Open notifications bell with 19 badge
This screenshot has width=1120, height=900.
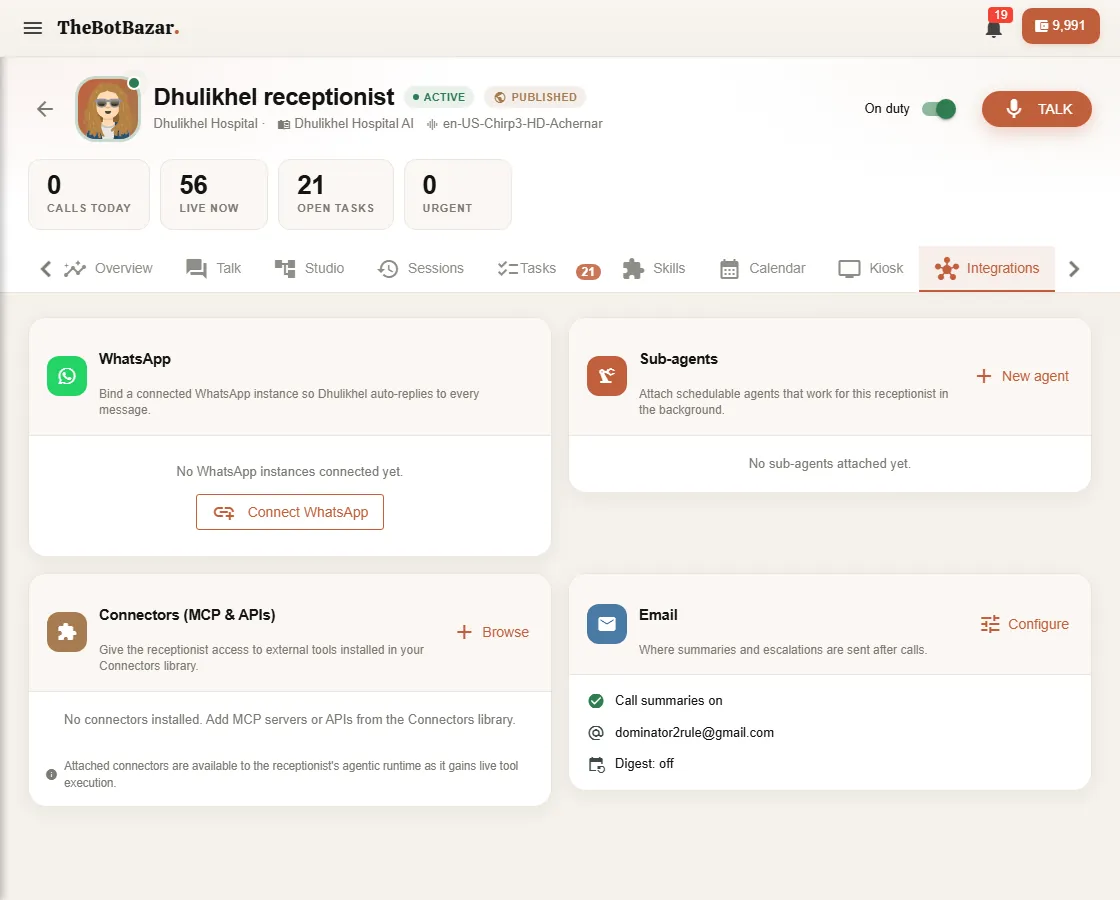pos(994,28)
